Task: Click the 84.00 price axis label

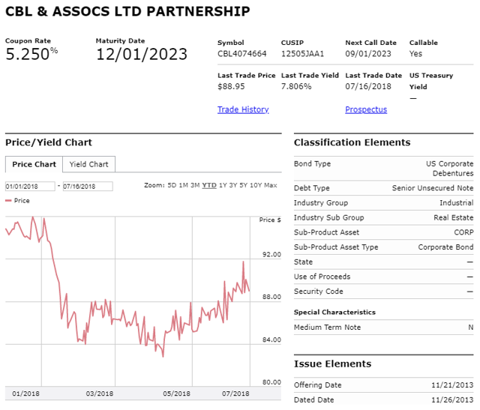Action: 272,340
